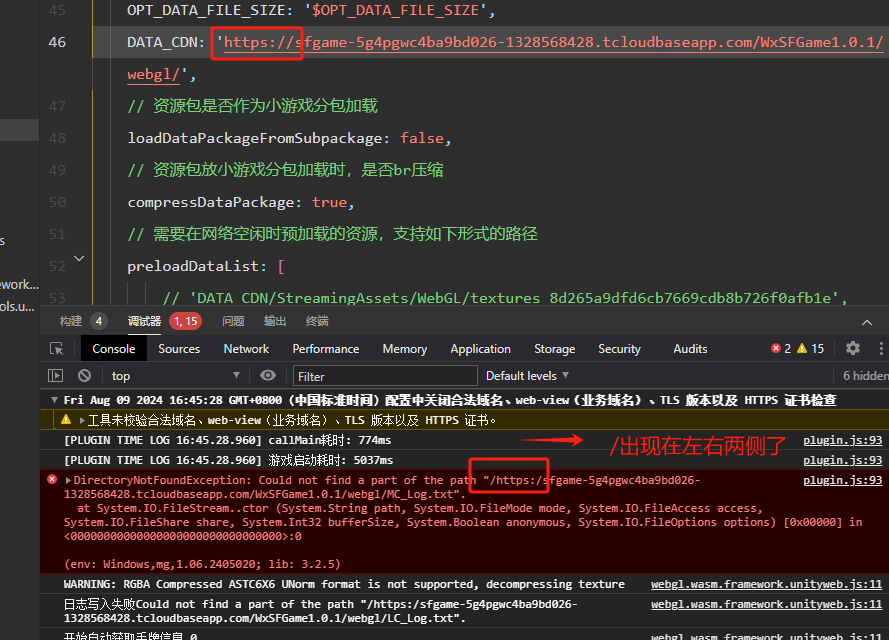This screenshot has width=889, height=640.
Task: Click the 游戏启动耗时: 5037ms log message
Action: click(x=331, y=460)
